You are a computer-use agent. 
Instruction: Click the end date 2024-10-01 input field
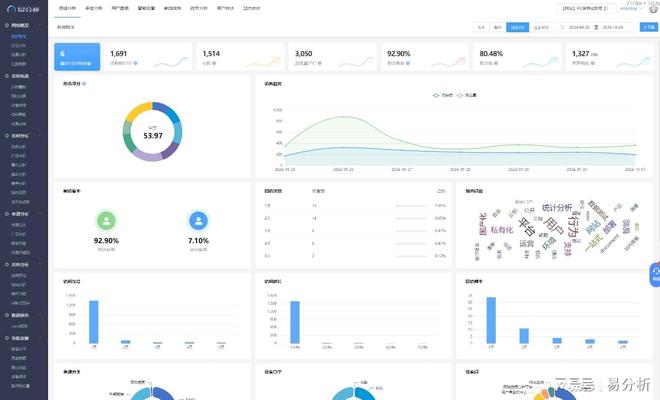[x=612, y=27]
